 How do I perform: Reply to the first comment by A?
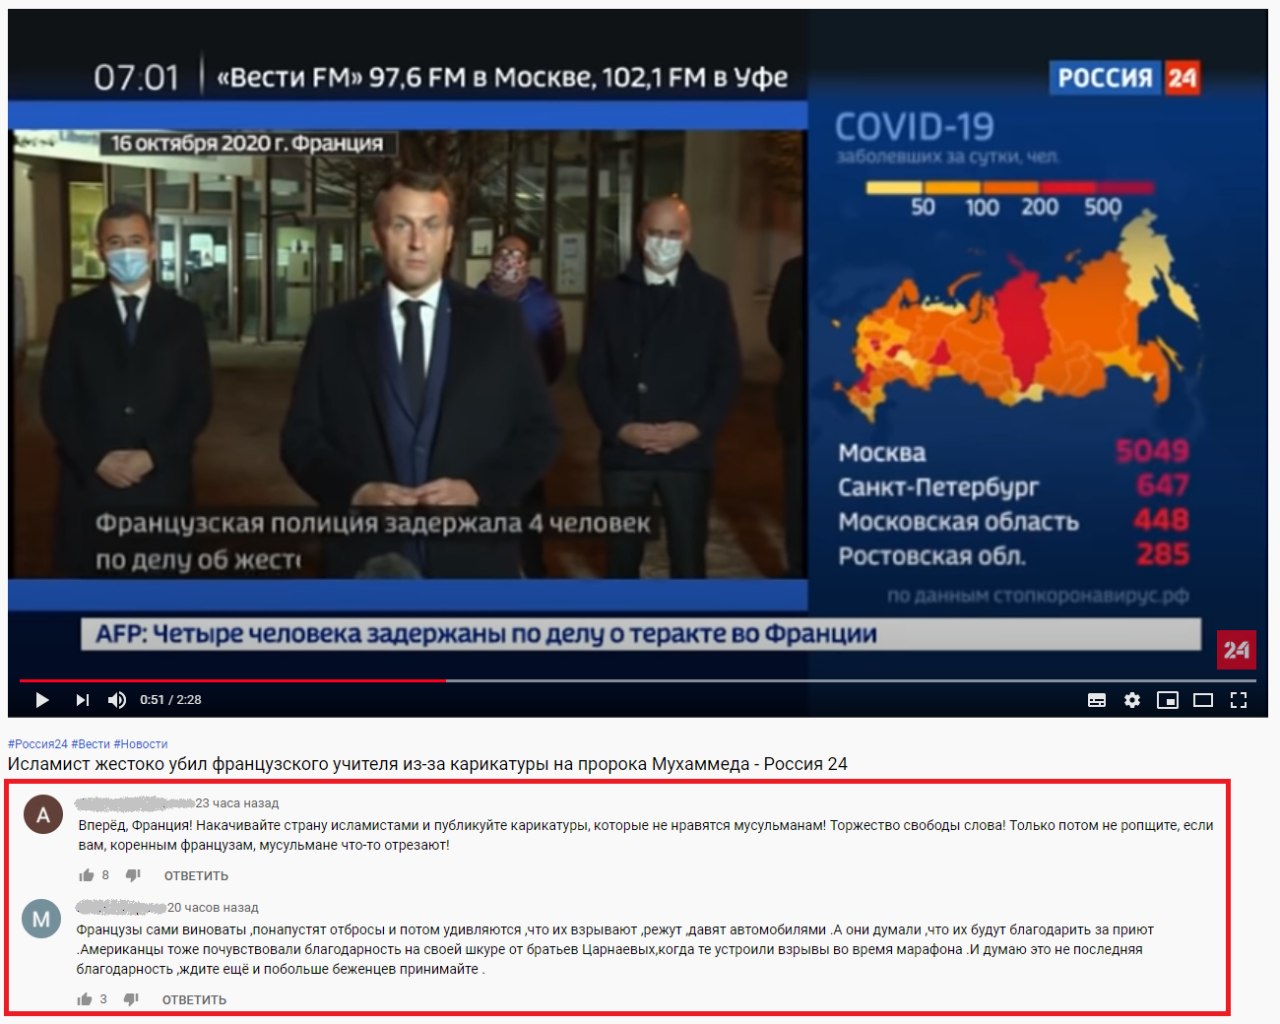(196, 876)
